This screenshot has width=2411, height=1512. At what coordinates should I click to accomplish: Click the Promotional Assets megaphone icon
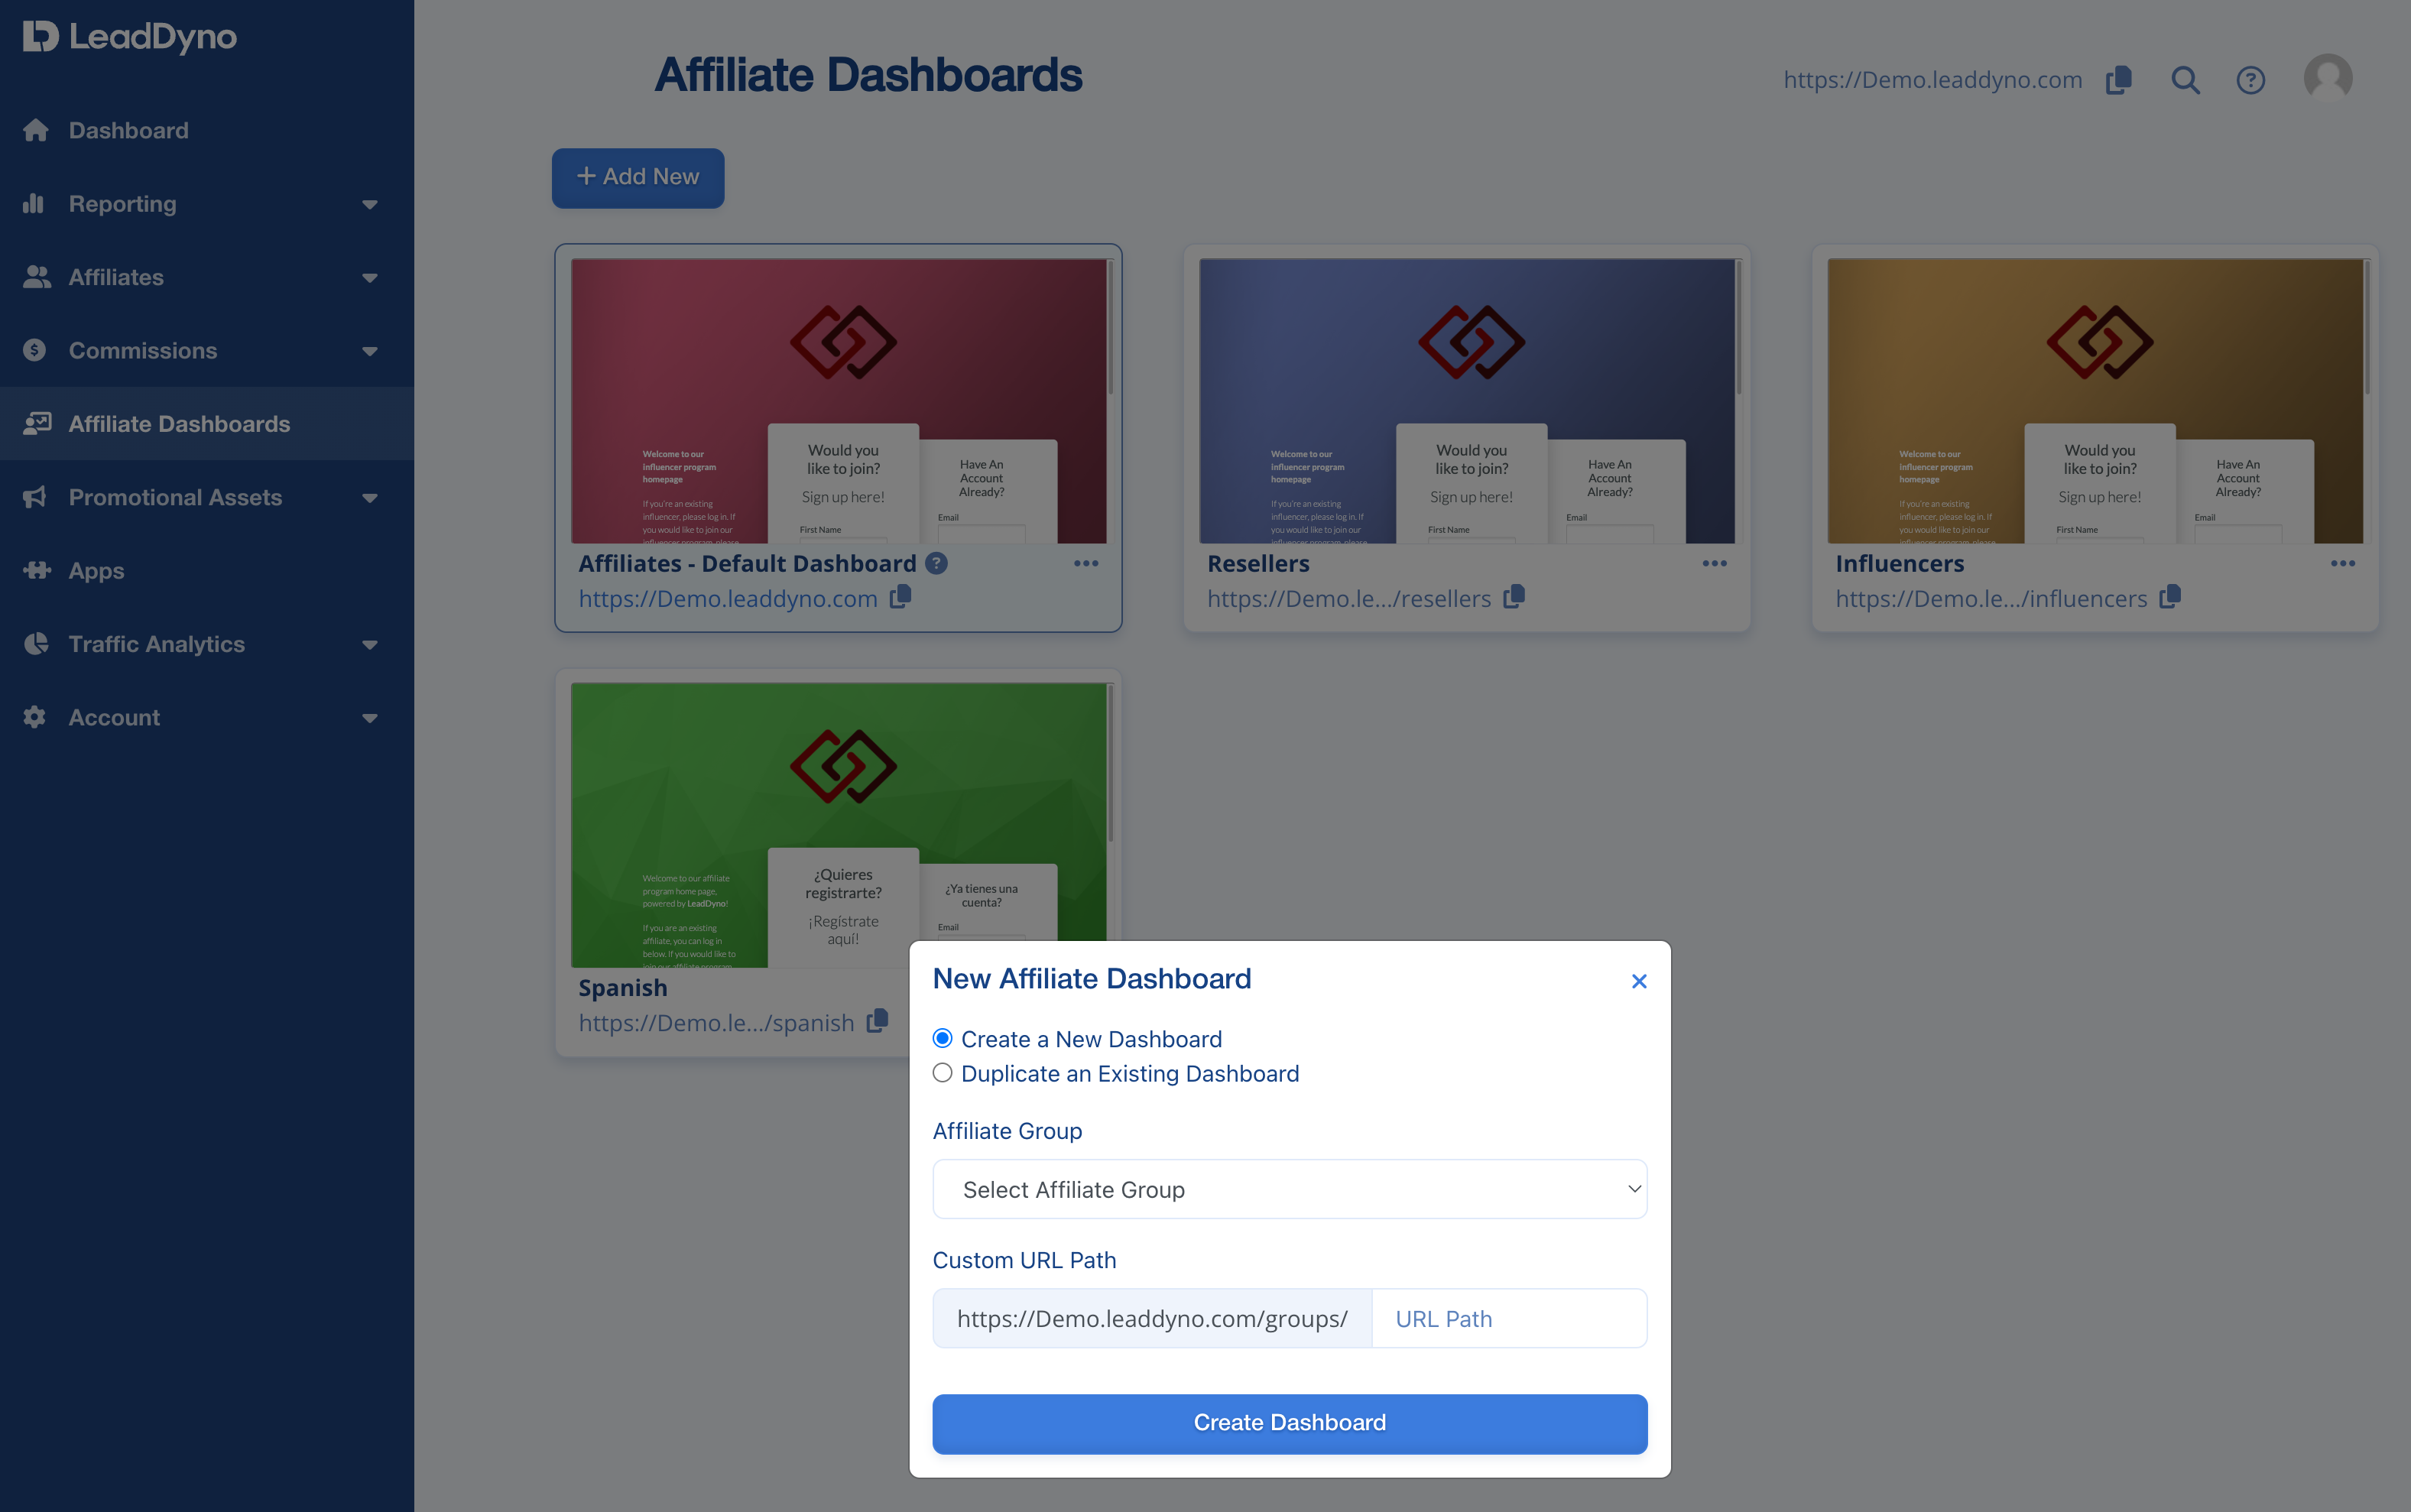tap(35, 497)
